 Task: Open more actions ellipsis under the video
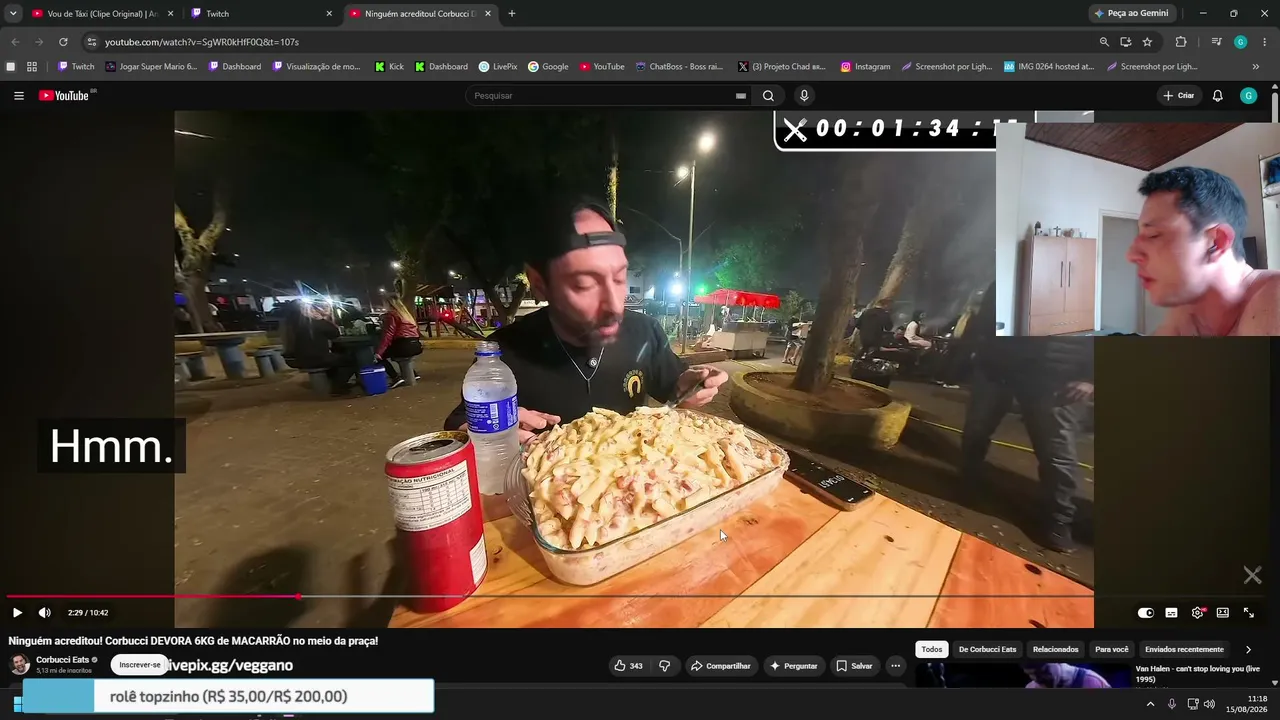(x=896, y=666)
